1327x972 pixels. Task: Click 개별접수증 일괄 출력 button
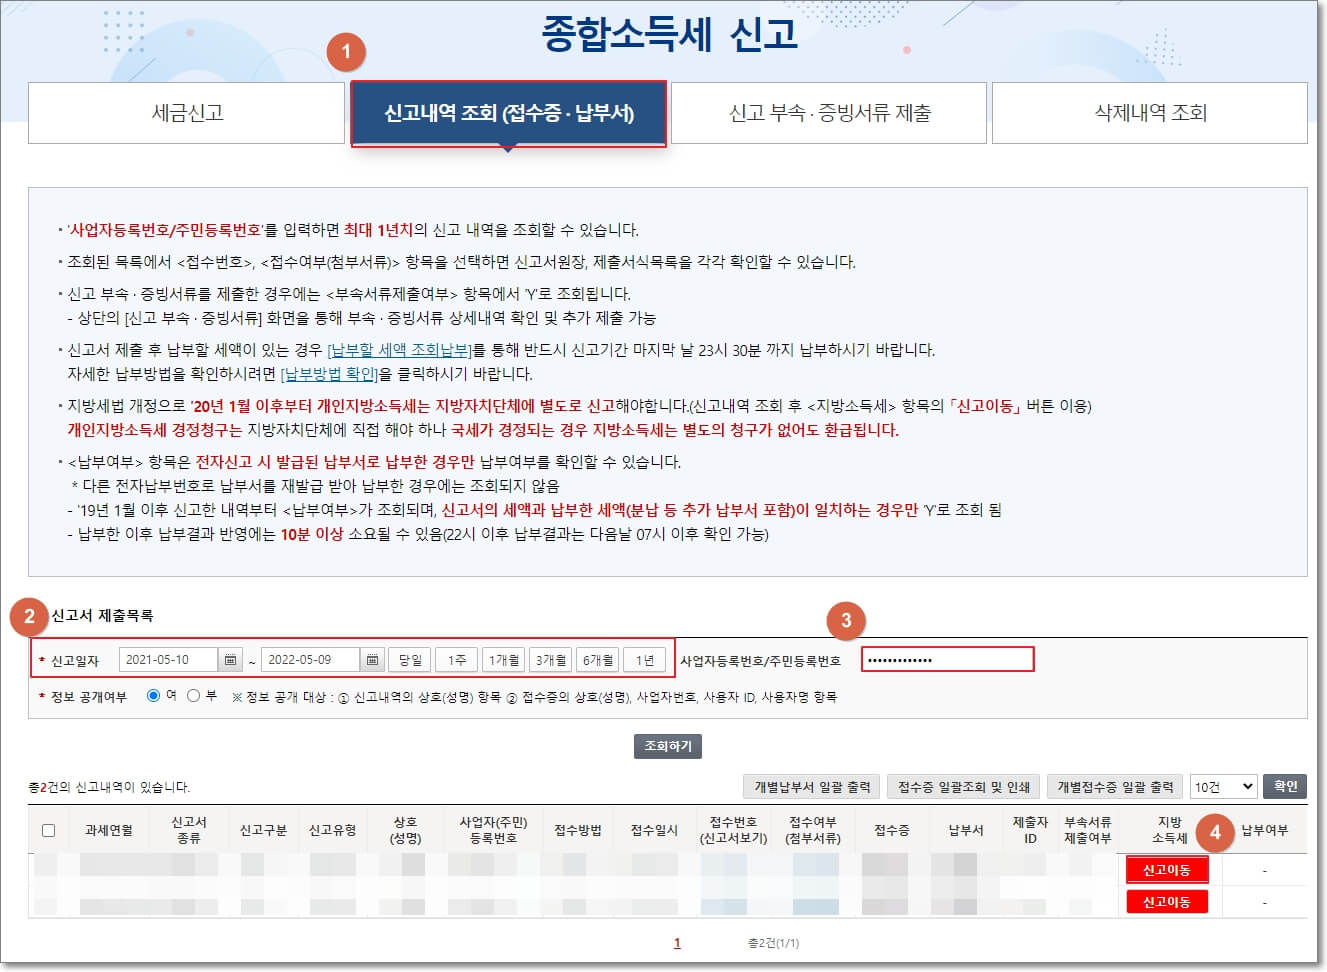click(x=1115, y=787)
